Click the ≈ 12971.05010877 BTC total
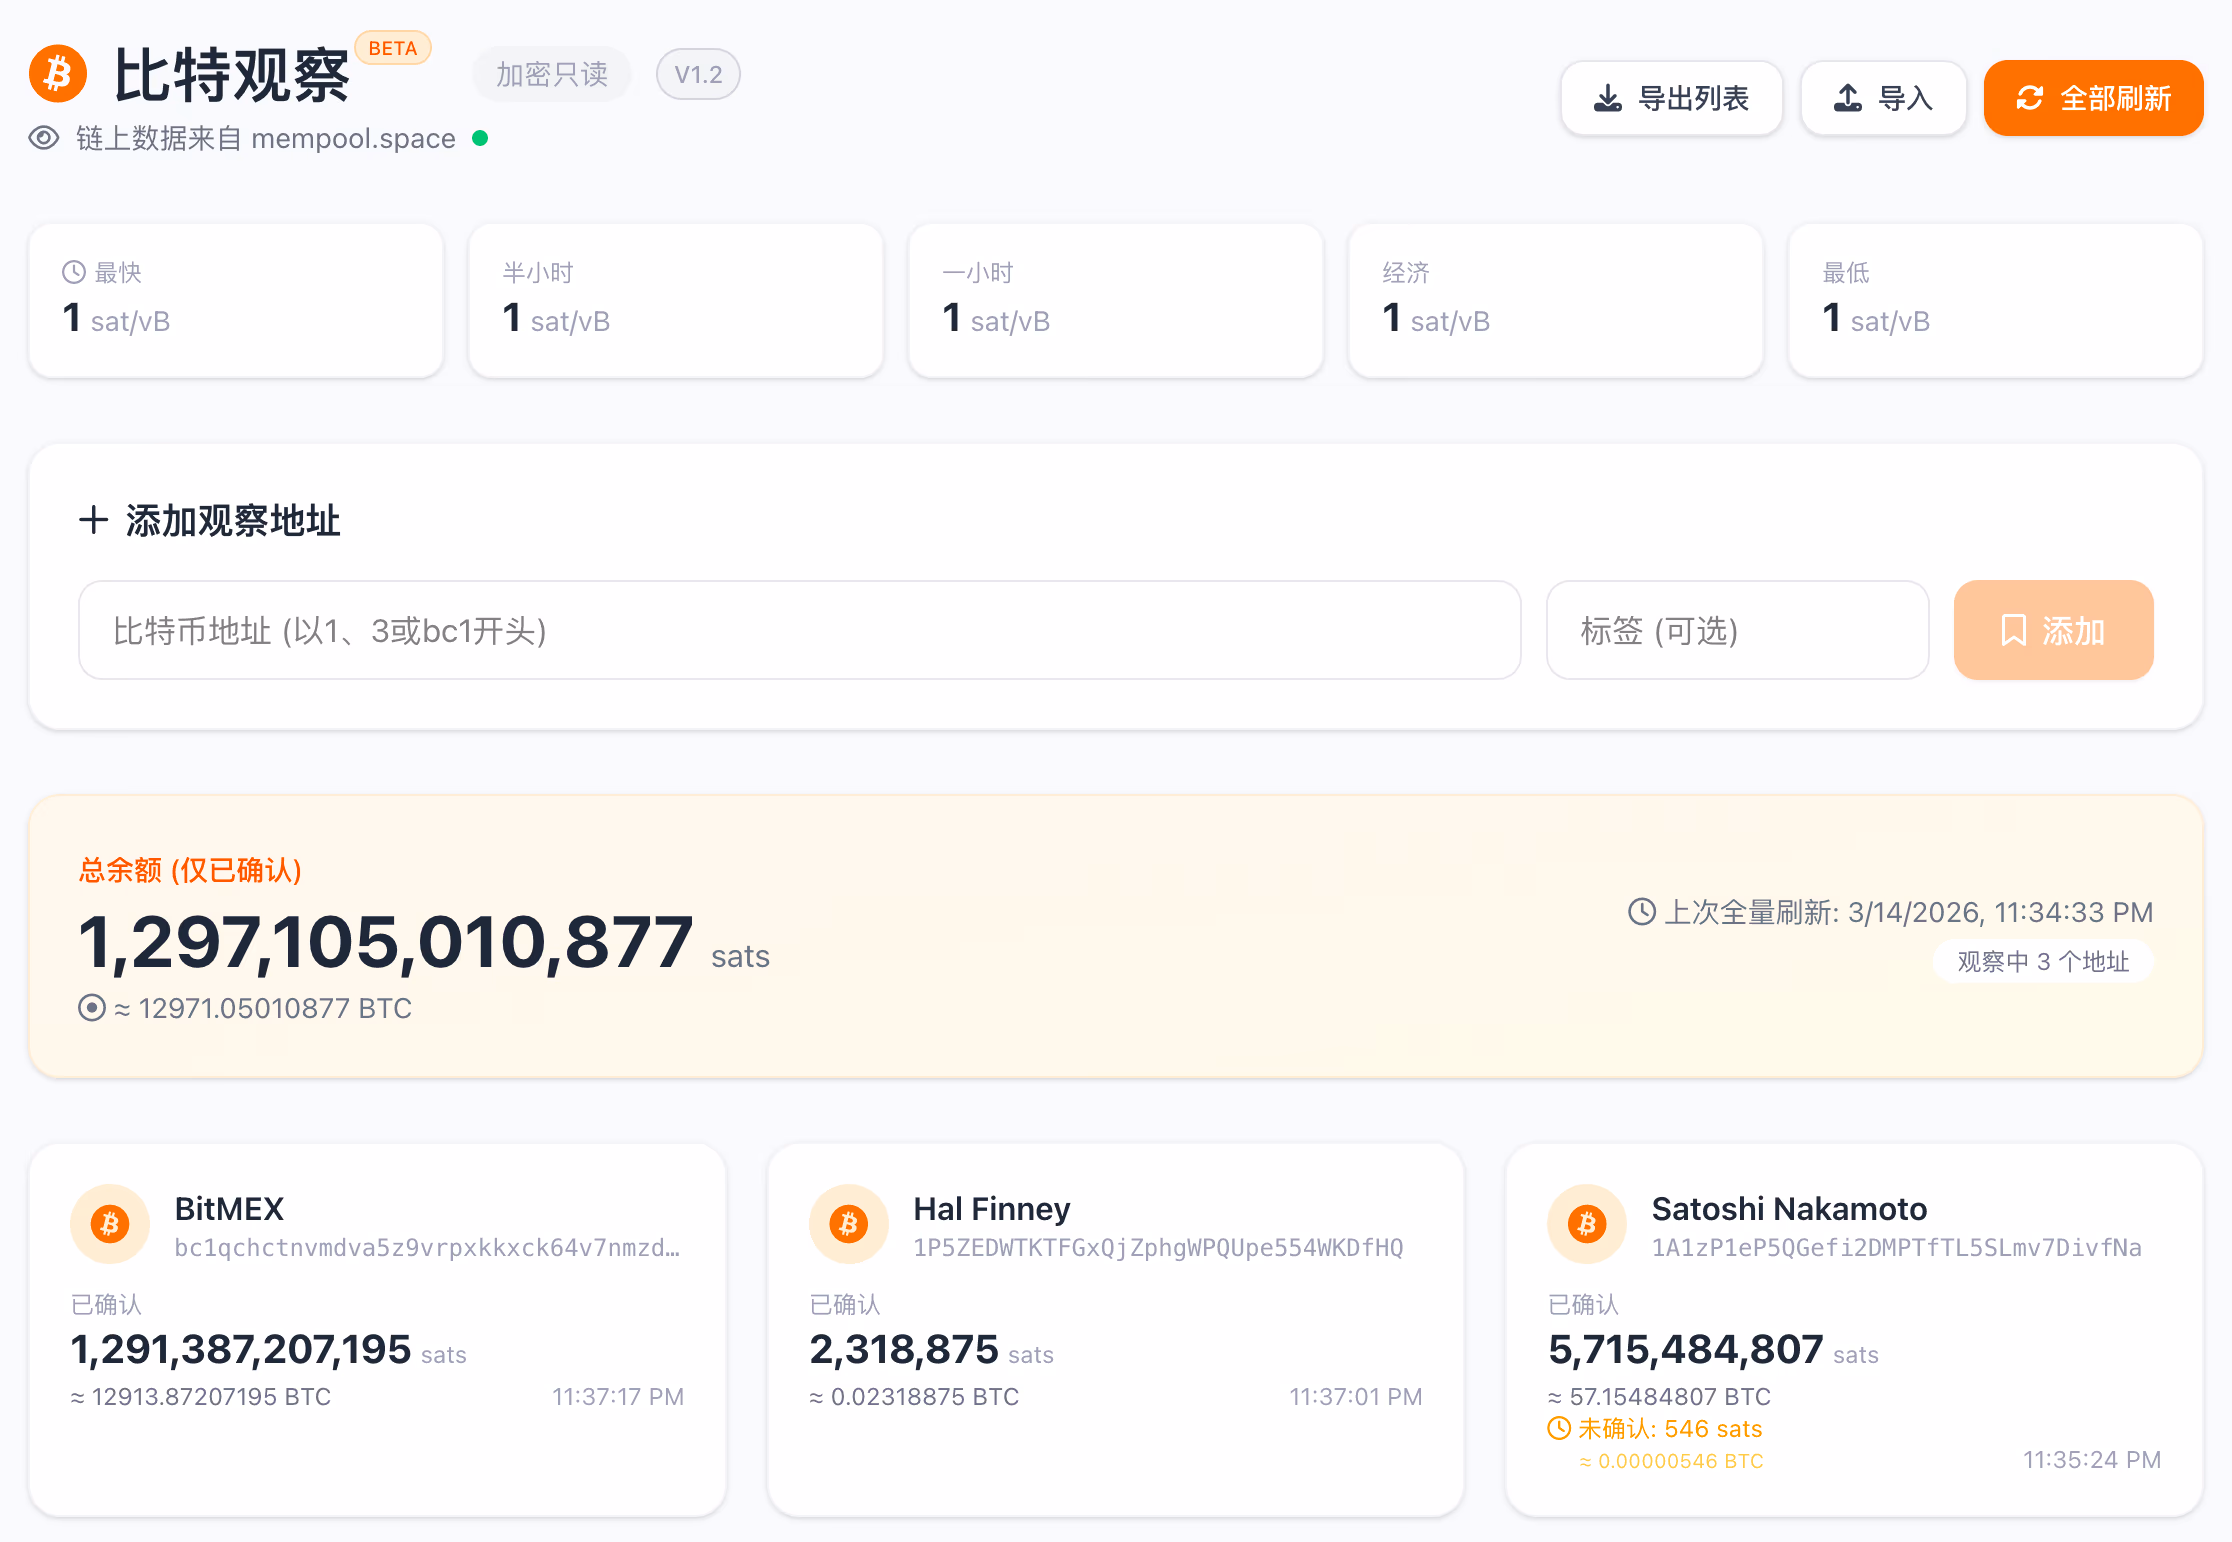This screenshot has height=1542, width=2232. tap(263, 1008)
